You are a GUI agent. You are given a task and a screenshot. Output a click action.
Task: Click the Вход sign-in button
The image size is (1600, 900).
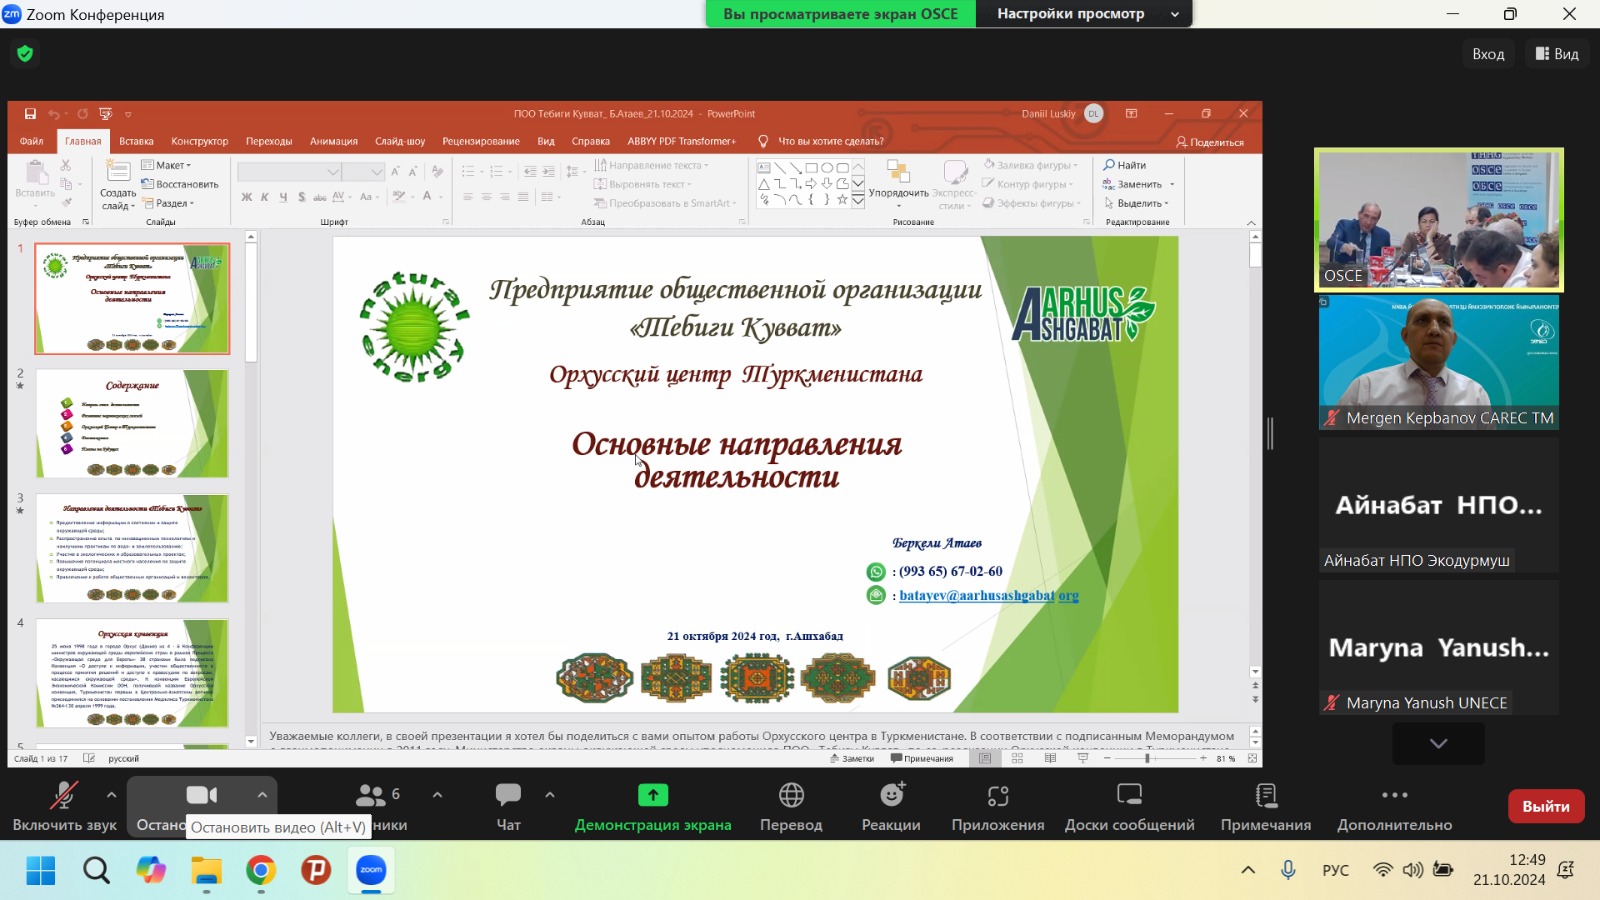(x=1488, y=54)
